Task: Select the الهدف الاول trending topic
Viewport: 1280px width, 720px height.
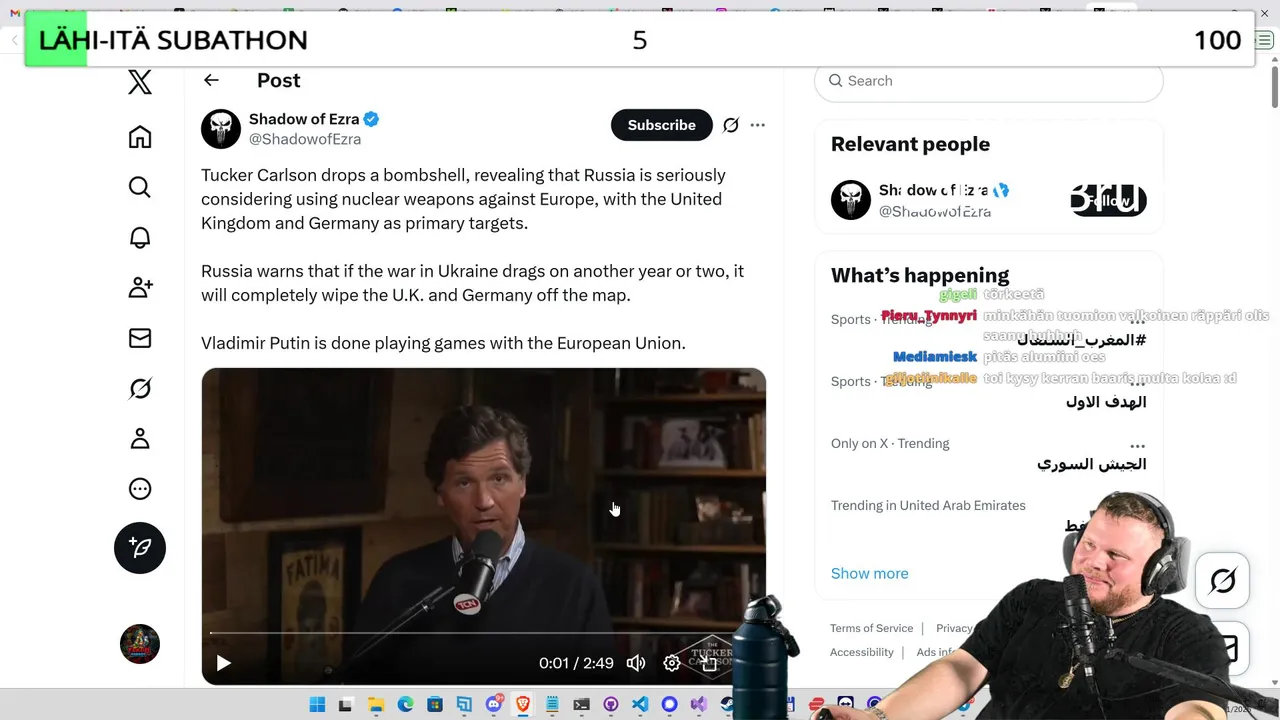Action: 1105,402
